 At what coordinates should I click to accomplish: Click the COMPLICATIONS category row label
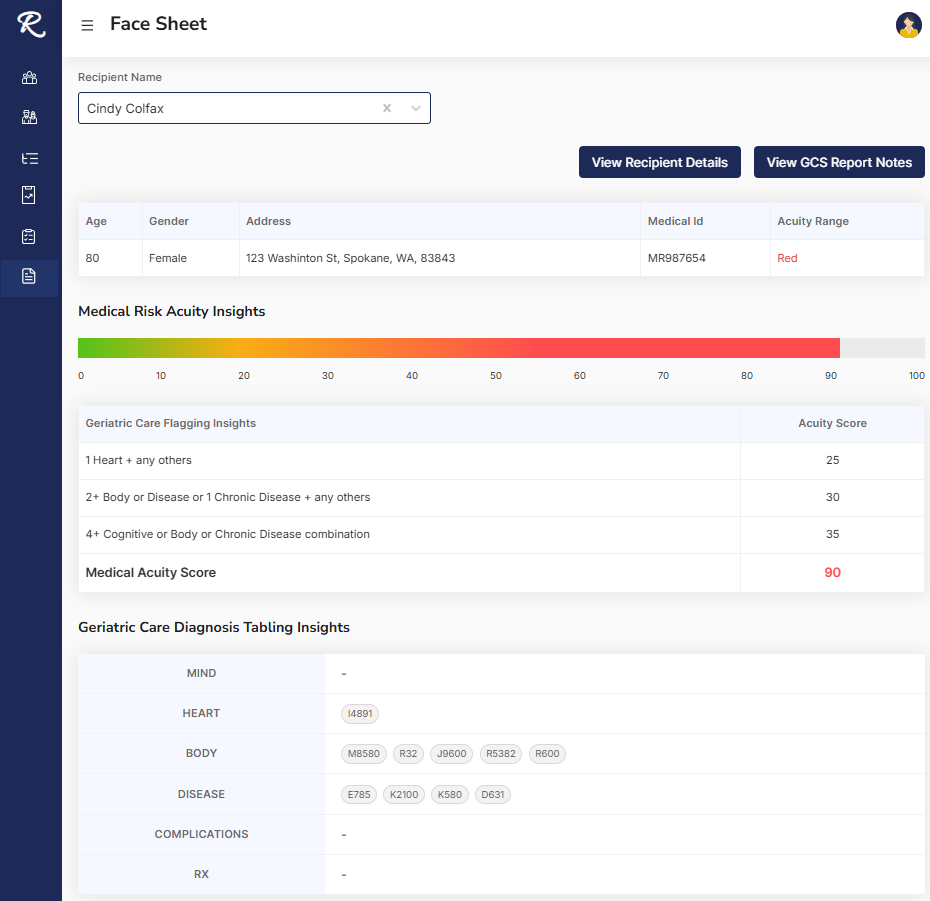pos(201,834)
